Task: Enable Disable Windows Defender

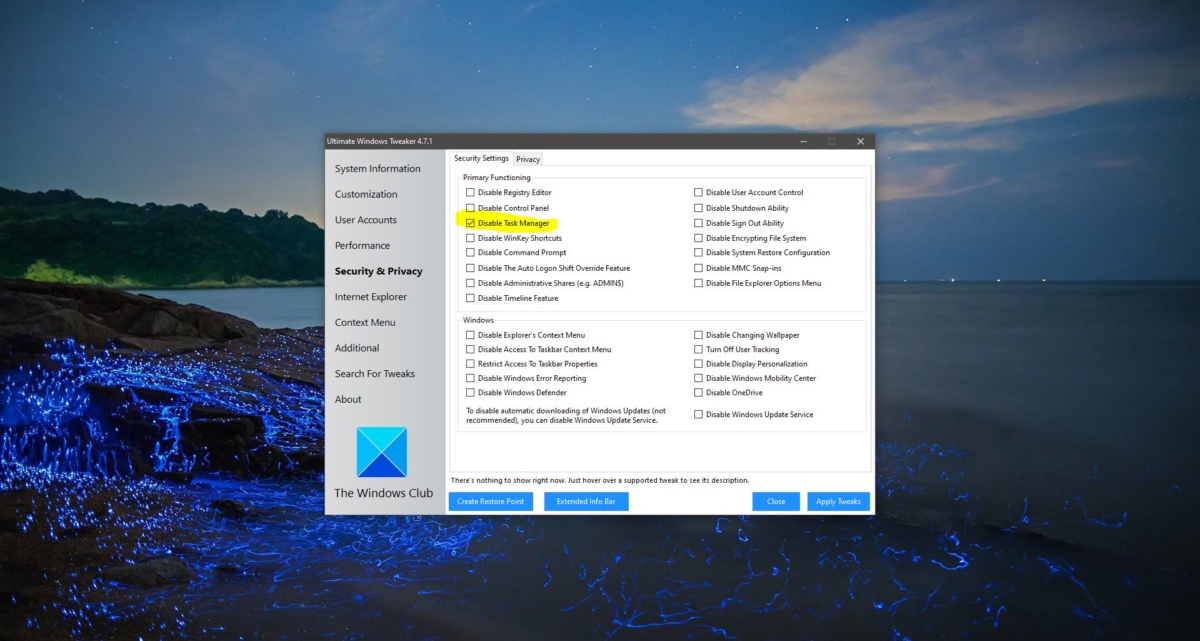Action: (x=470, y=392)
